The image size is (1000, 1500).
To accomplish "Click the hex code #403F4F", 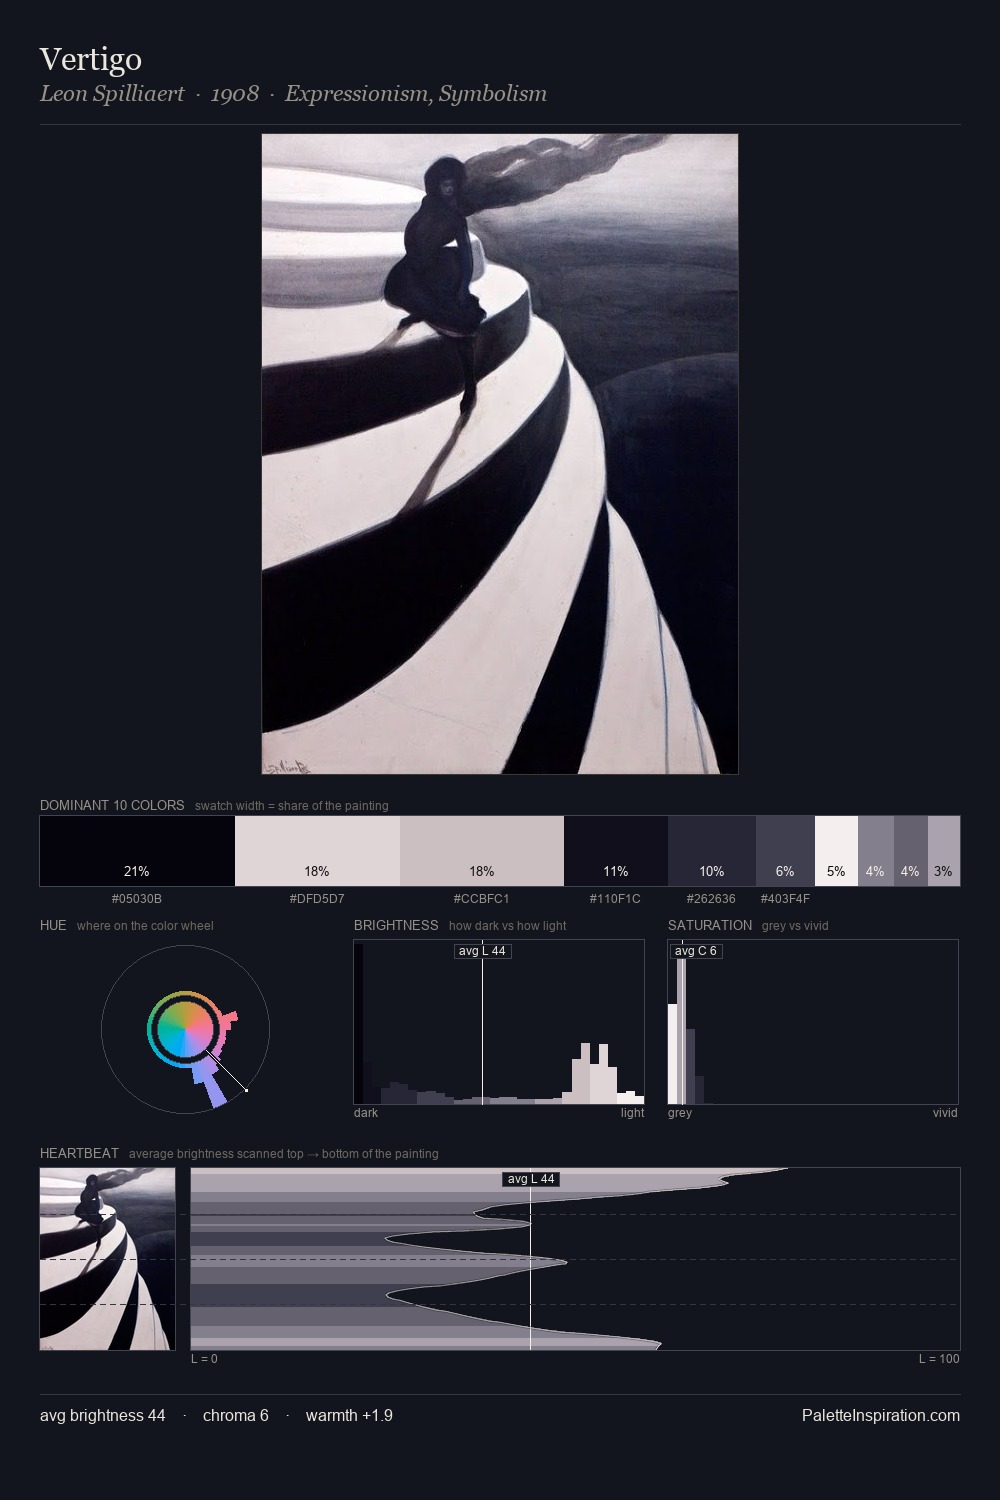I will tap(785, 899).
